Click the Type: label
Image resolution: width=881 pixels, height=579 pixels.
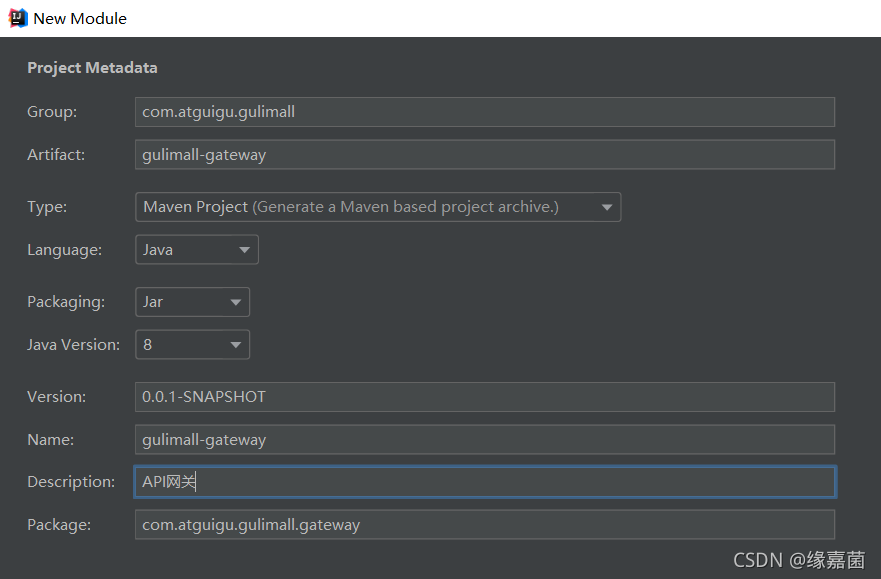click(47, 207)
